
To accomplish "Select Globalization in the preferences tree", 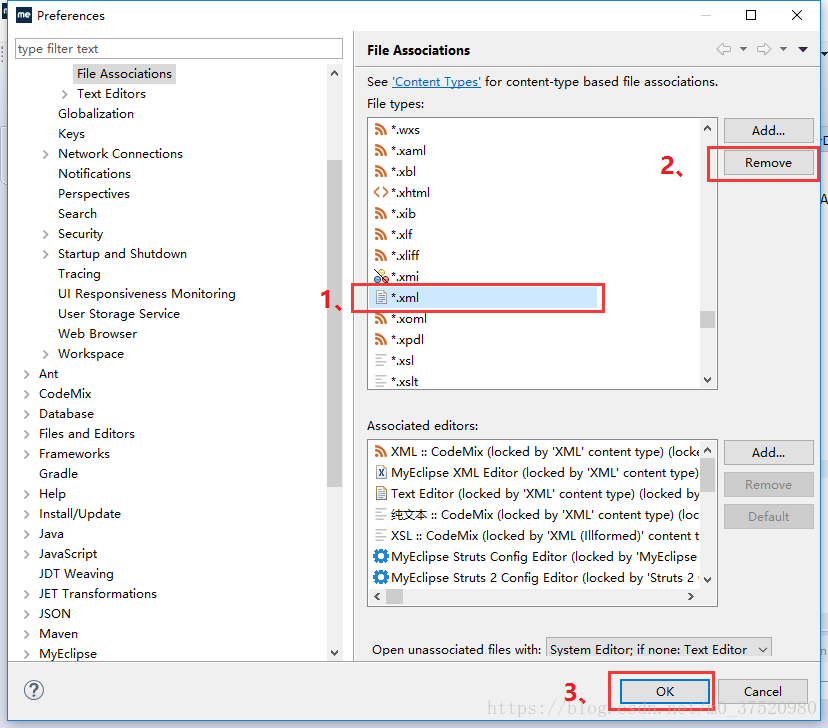I will pos(96,114).
